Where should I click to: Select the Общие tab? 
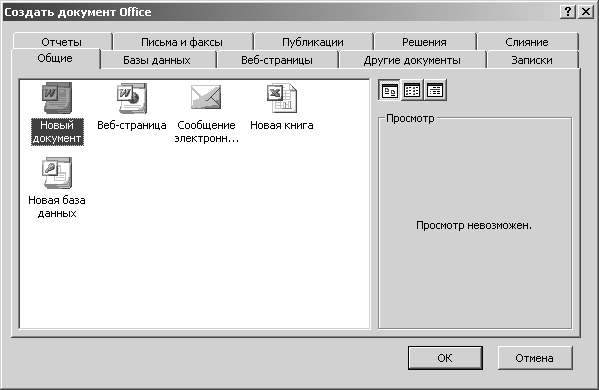pos(55,58)
